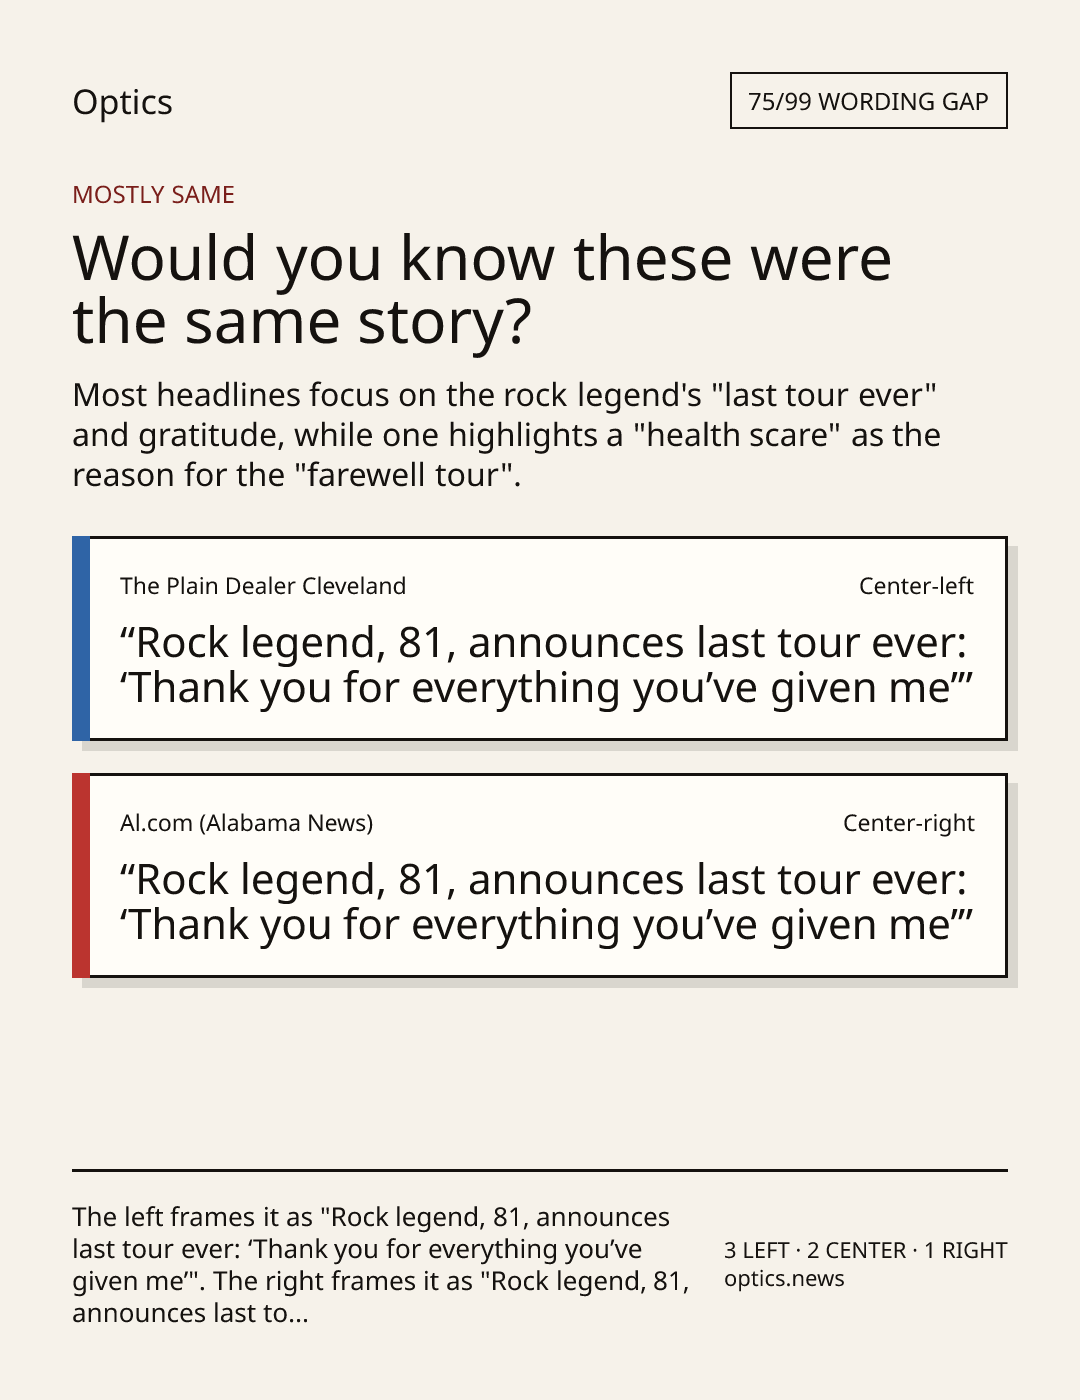The width and height of the screenshot is (1080, 1400).
Task: Open the Al.com headline card text
Action: tap(546, 902)
